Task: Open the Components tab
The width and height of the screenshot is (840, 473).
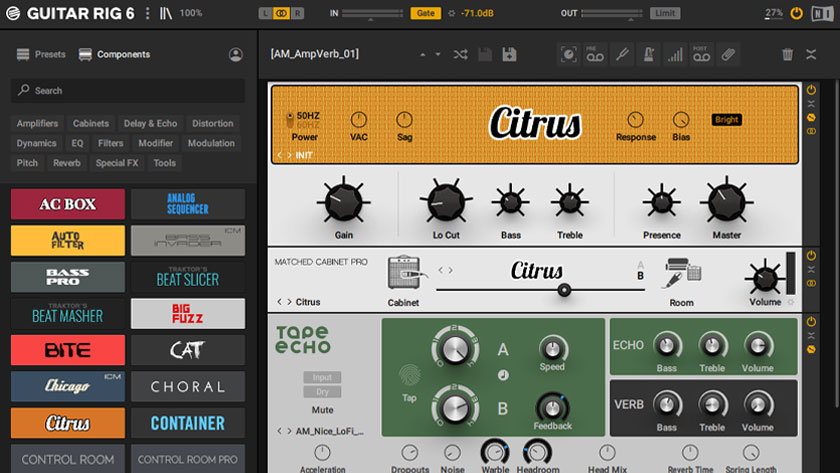Action: point(114,54)
